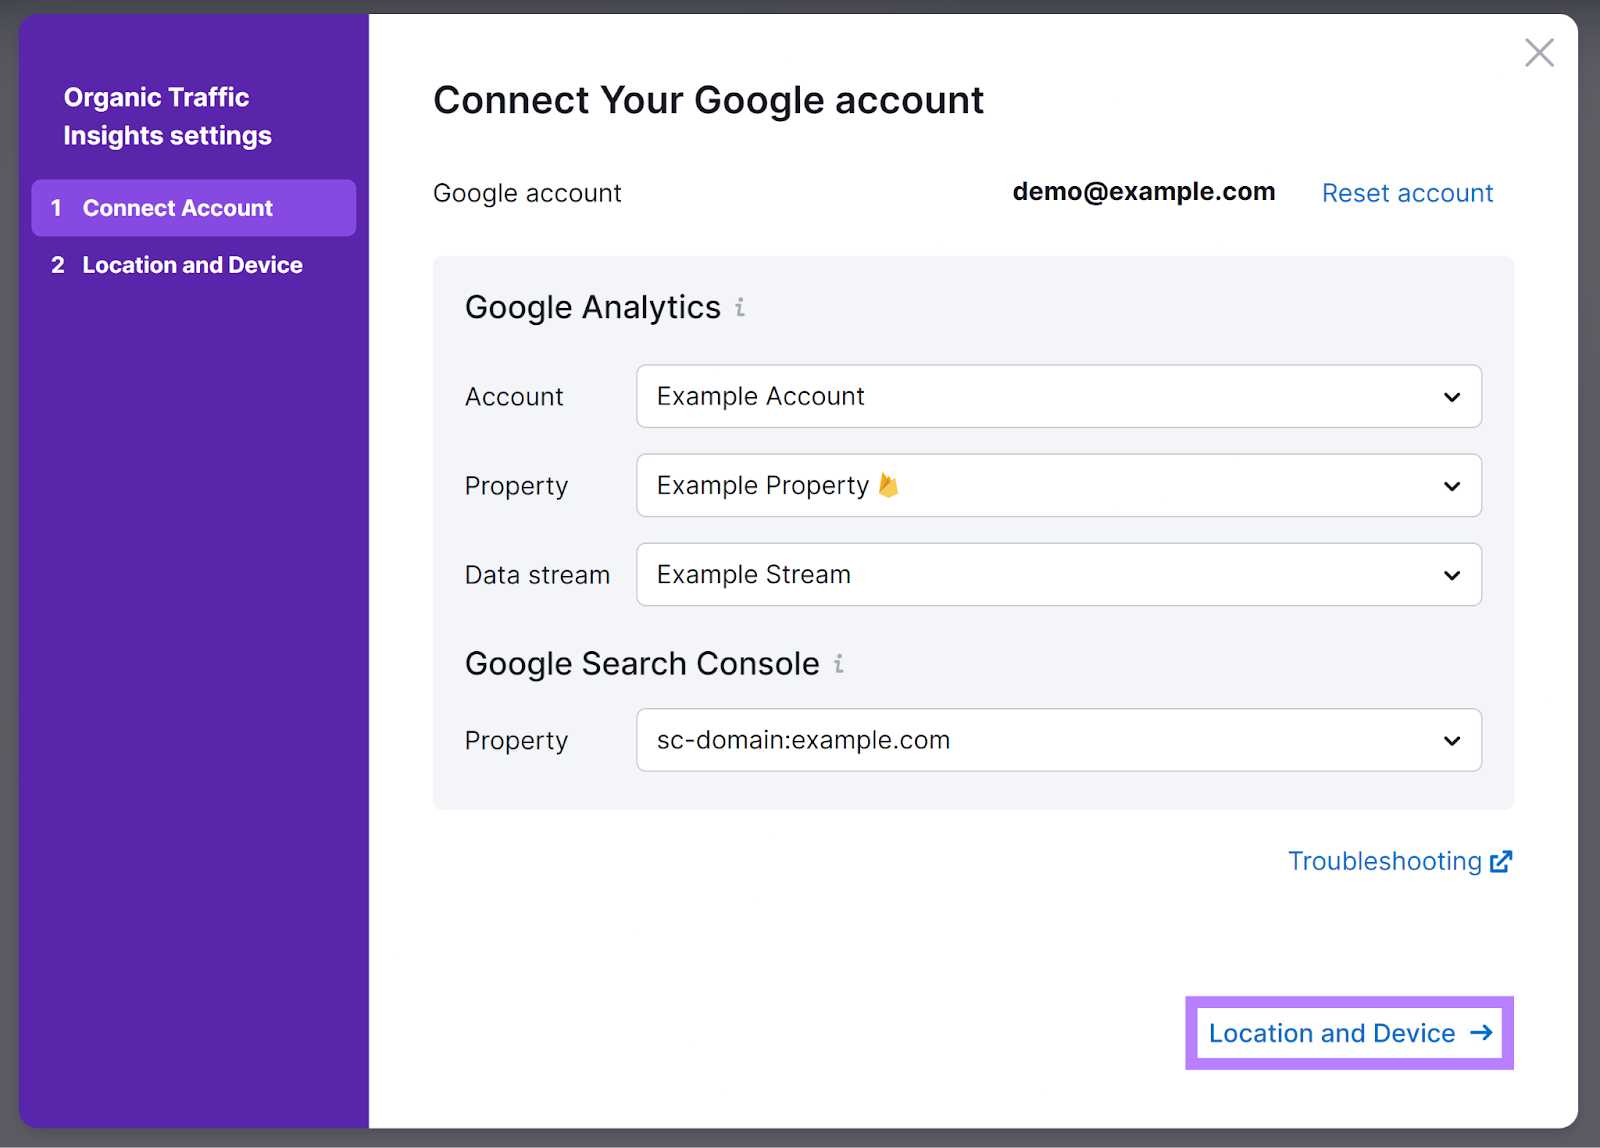The height and width of the screenshot is (1148, 1600).
Task: Click the external link icon beside Troubleshooting
Action: coord(1500,861)
